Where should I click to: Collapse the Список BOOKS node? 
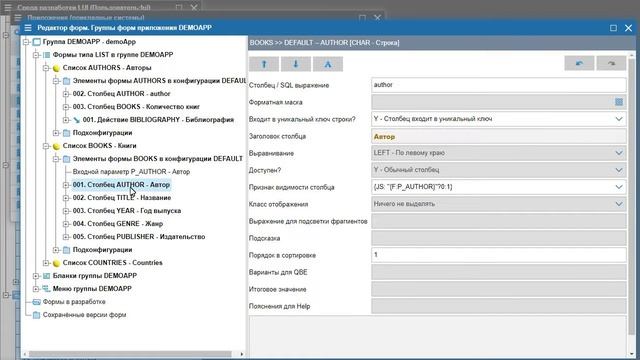[46, 146]
